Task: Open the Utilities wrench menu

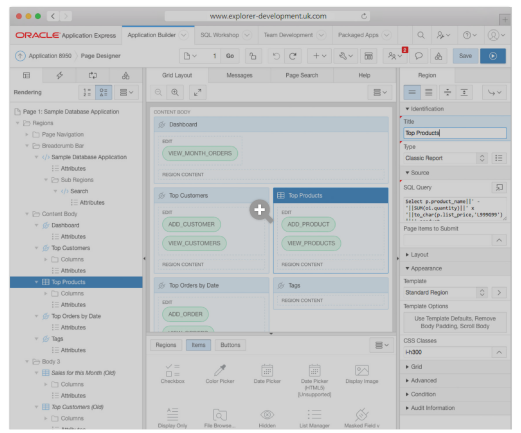Action: (x=346, y=56)
